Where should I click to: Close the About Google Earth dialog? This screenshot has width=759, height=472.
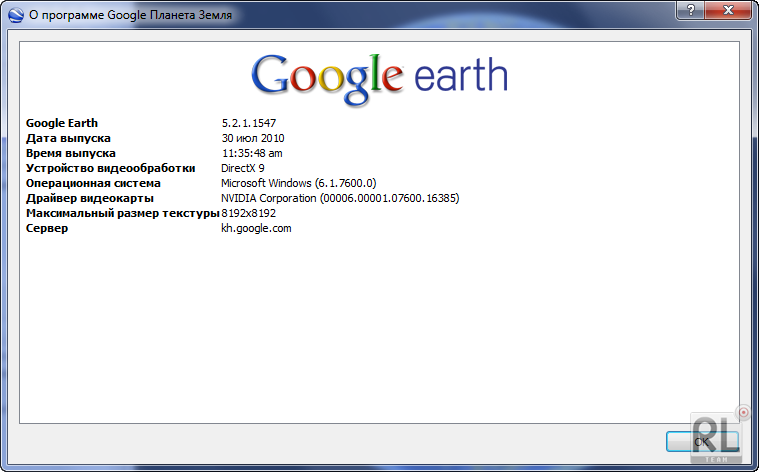tap(730, 12)
